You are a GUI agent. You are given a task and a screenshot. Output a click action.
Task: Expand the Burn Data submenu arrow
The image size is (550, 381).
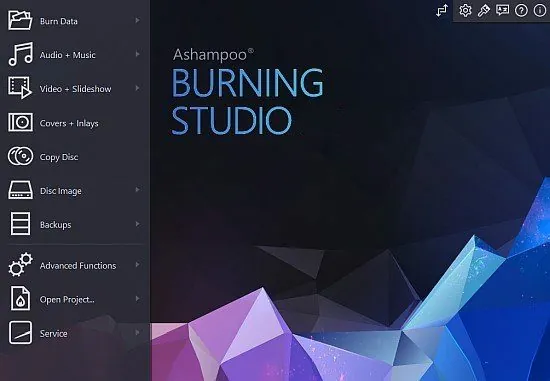tap(138, 21)
